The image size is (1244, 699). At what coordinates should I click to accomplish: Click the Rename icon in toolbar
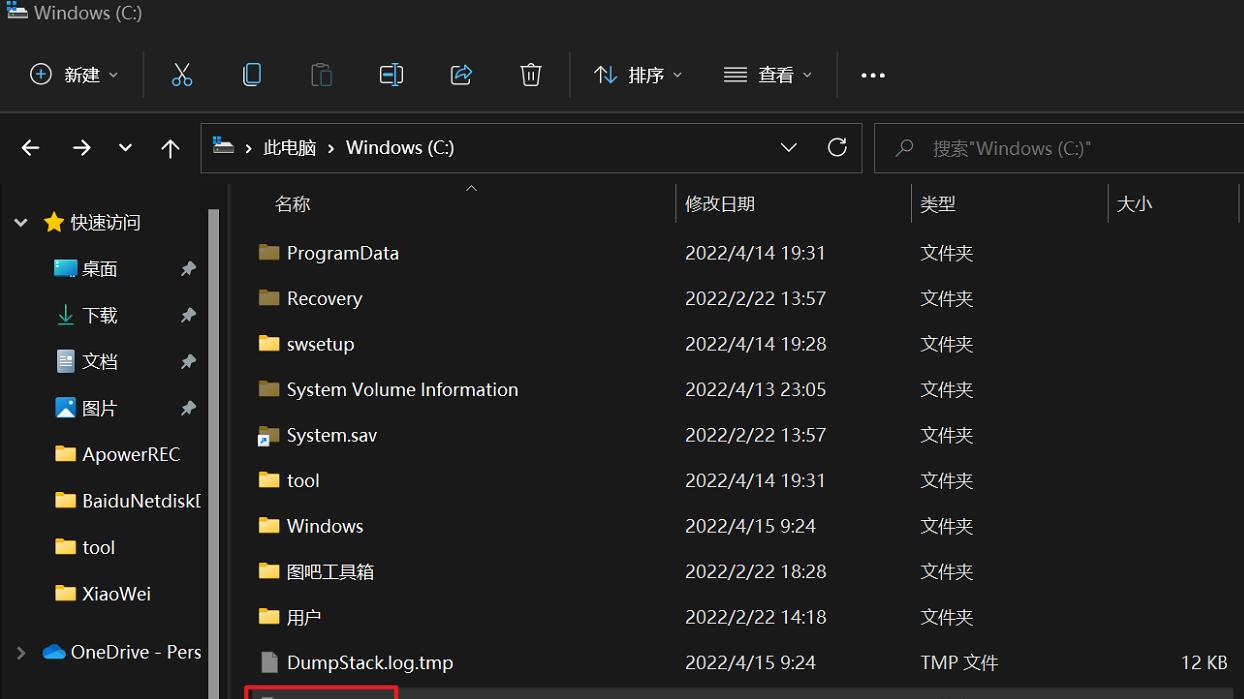click(x=391, y=75)
